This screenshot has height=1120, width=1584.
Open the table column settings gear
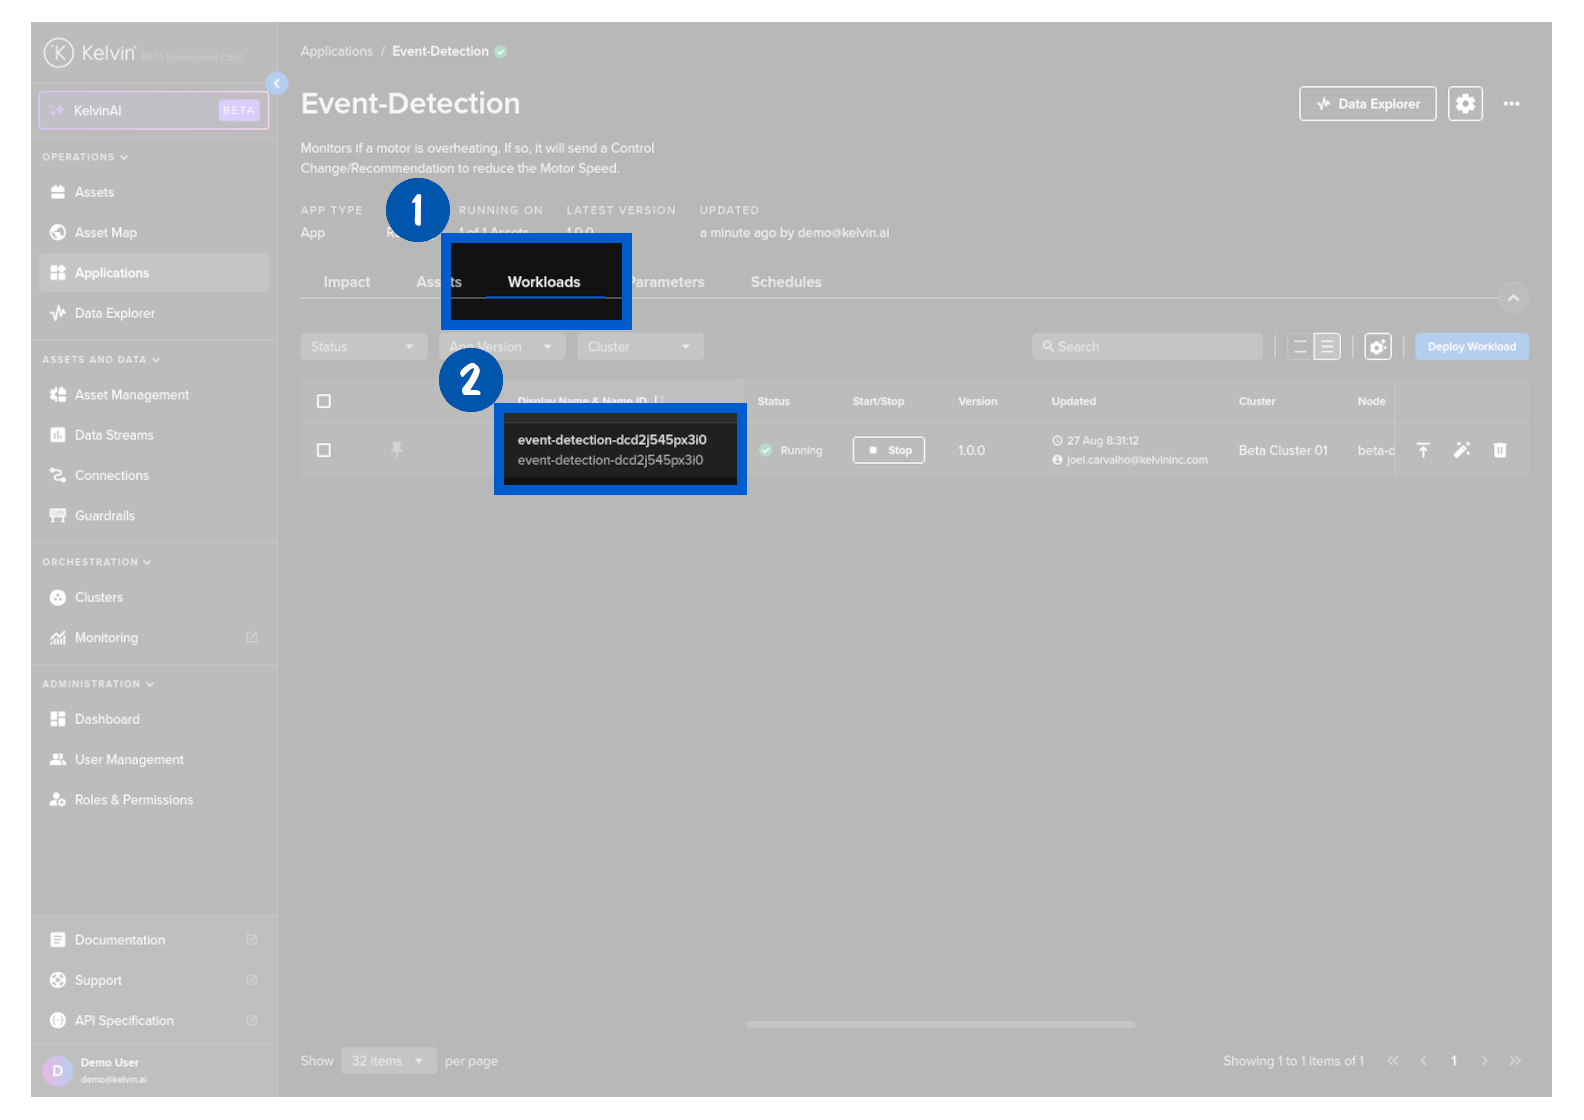pos(1378,347)
